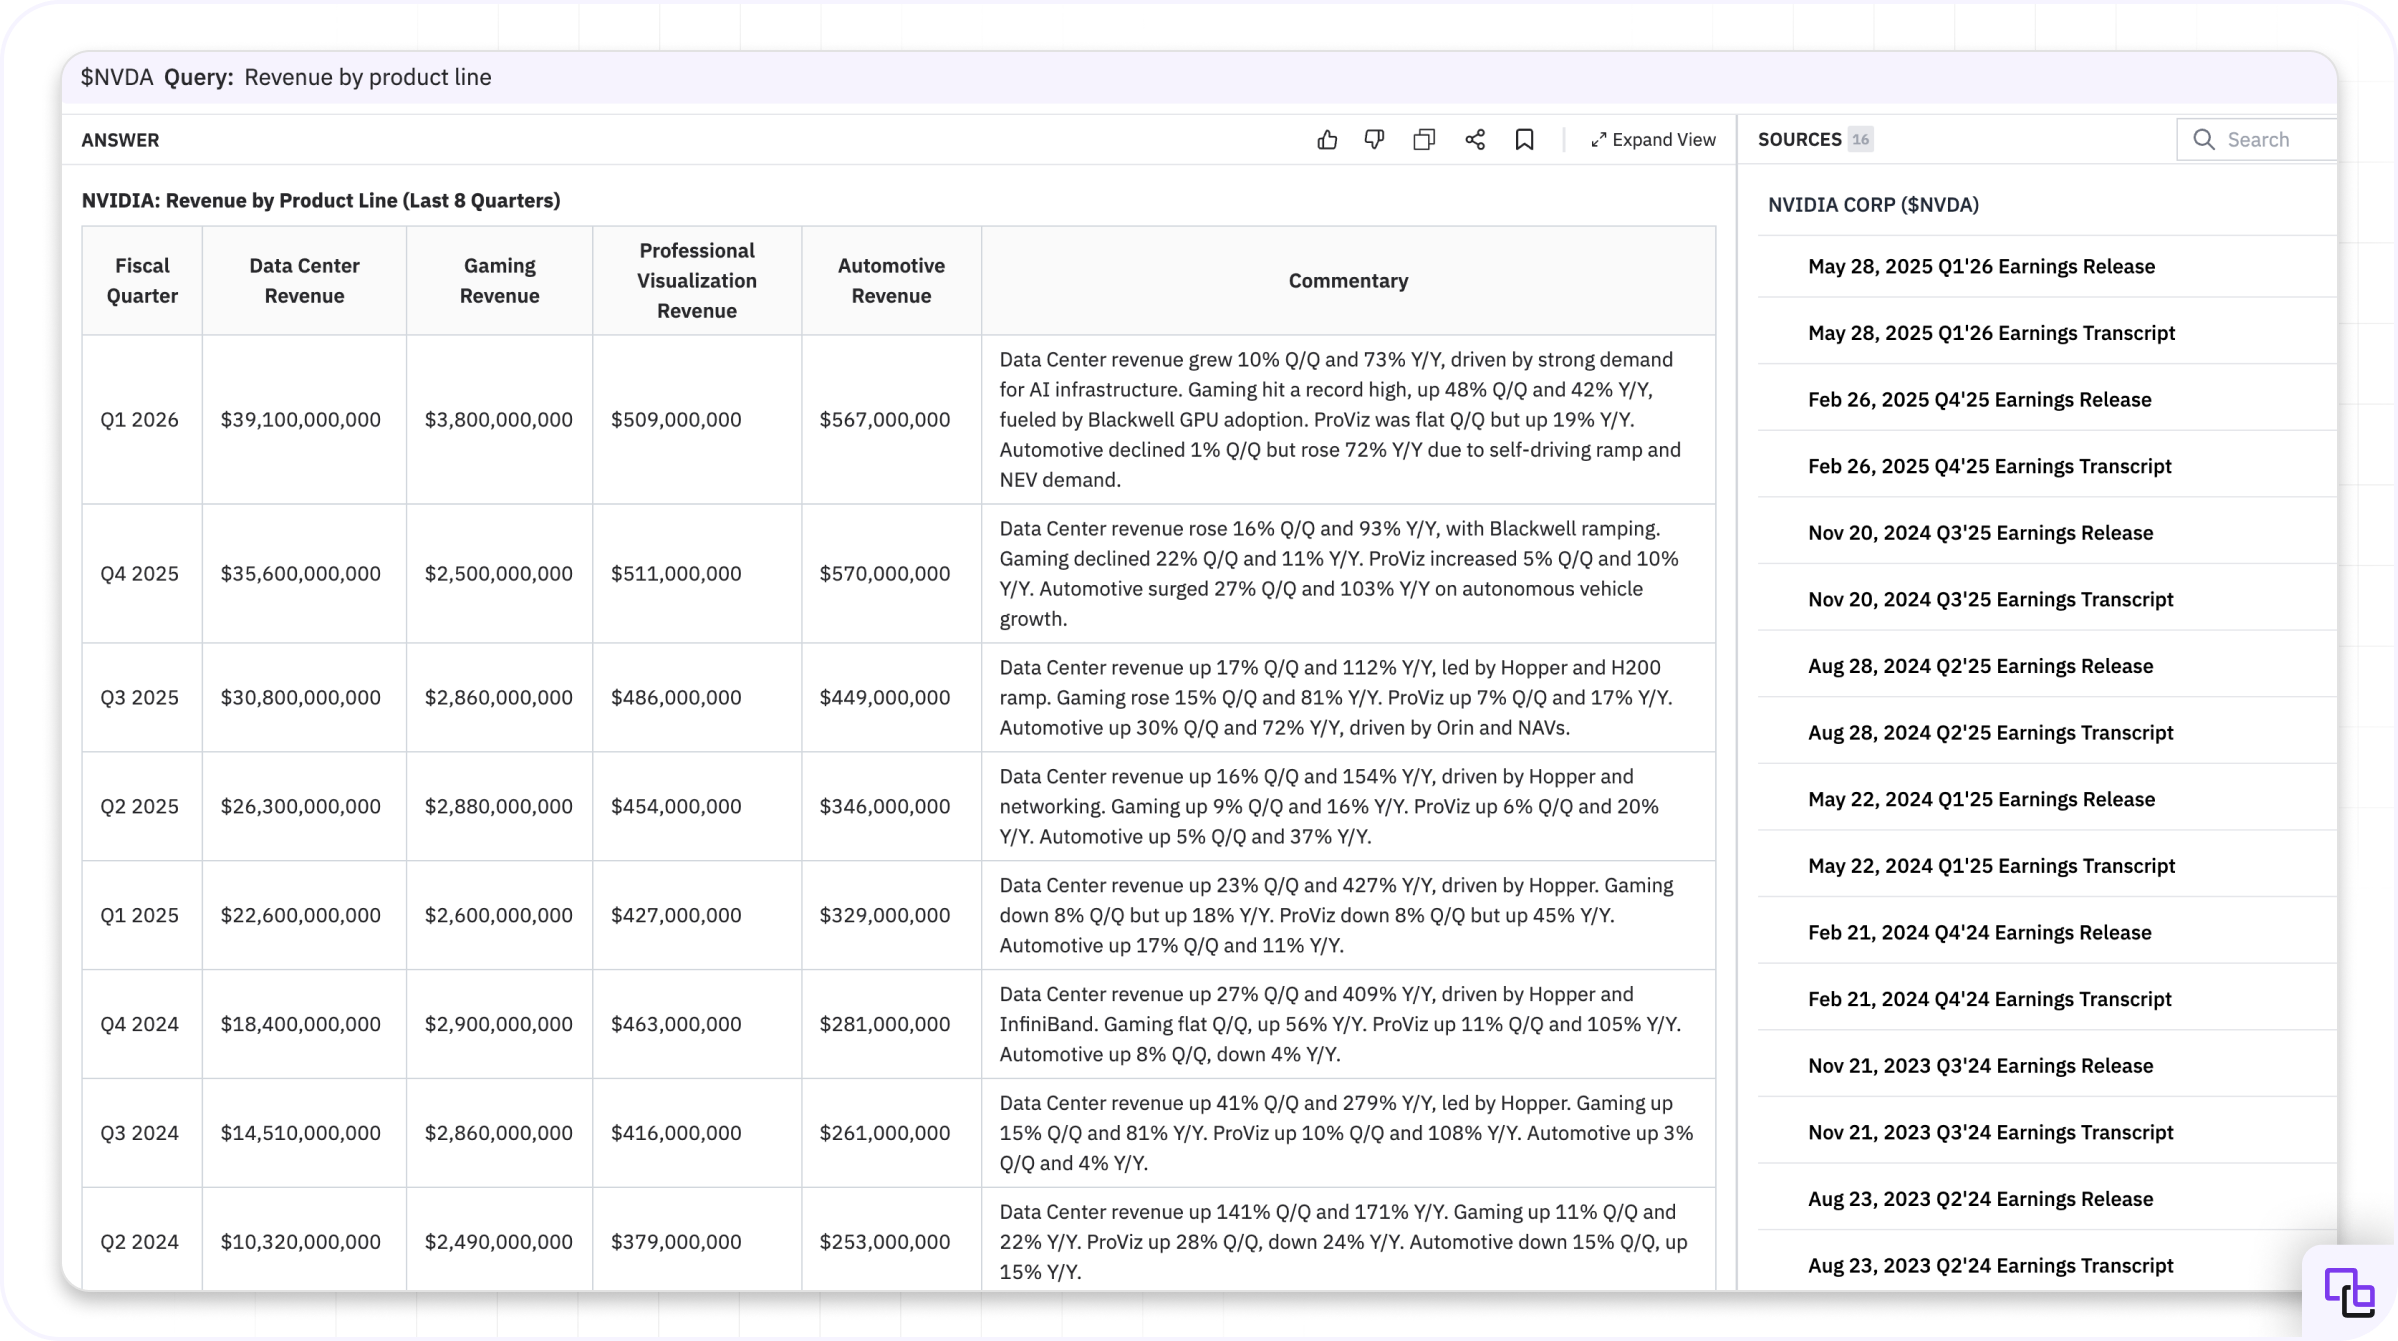The height and width of the screenshot is (1341, 2398).
Task: Open Aug 28, 2024 Q2'25 Earnings Release
Action: tap(1980, 666)
